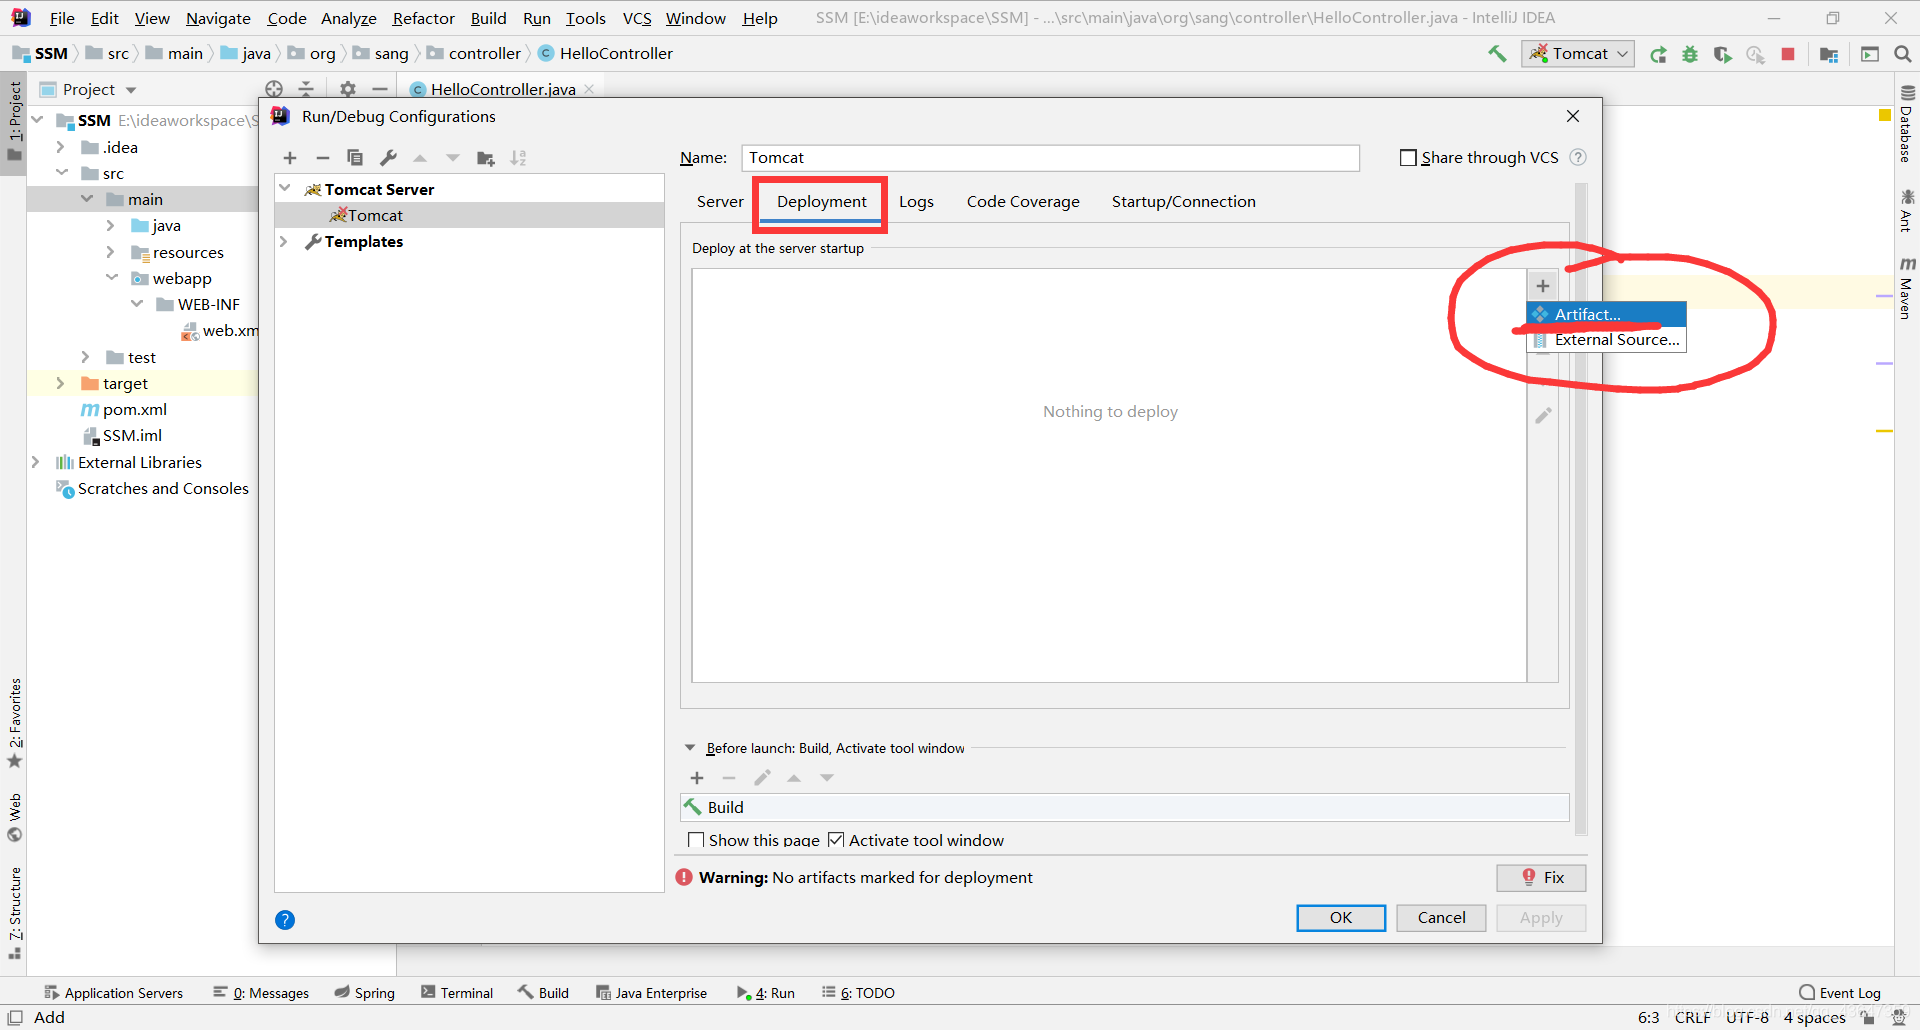Collapse Before launch section

pos(690,748)
